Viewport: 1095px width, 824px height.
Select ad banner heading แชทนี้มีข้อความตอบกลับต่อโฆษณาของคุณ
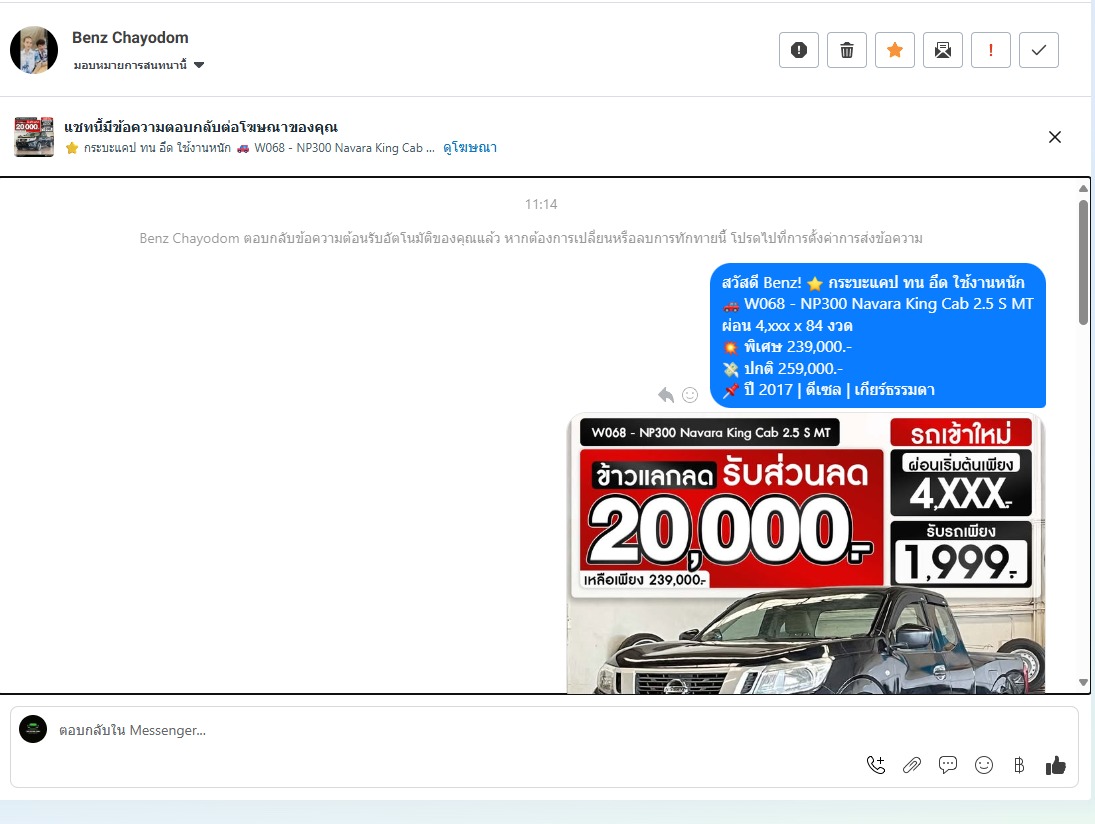tap(201, 127)
